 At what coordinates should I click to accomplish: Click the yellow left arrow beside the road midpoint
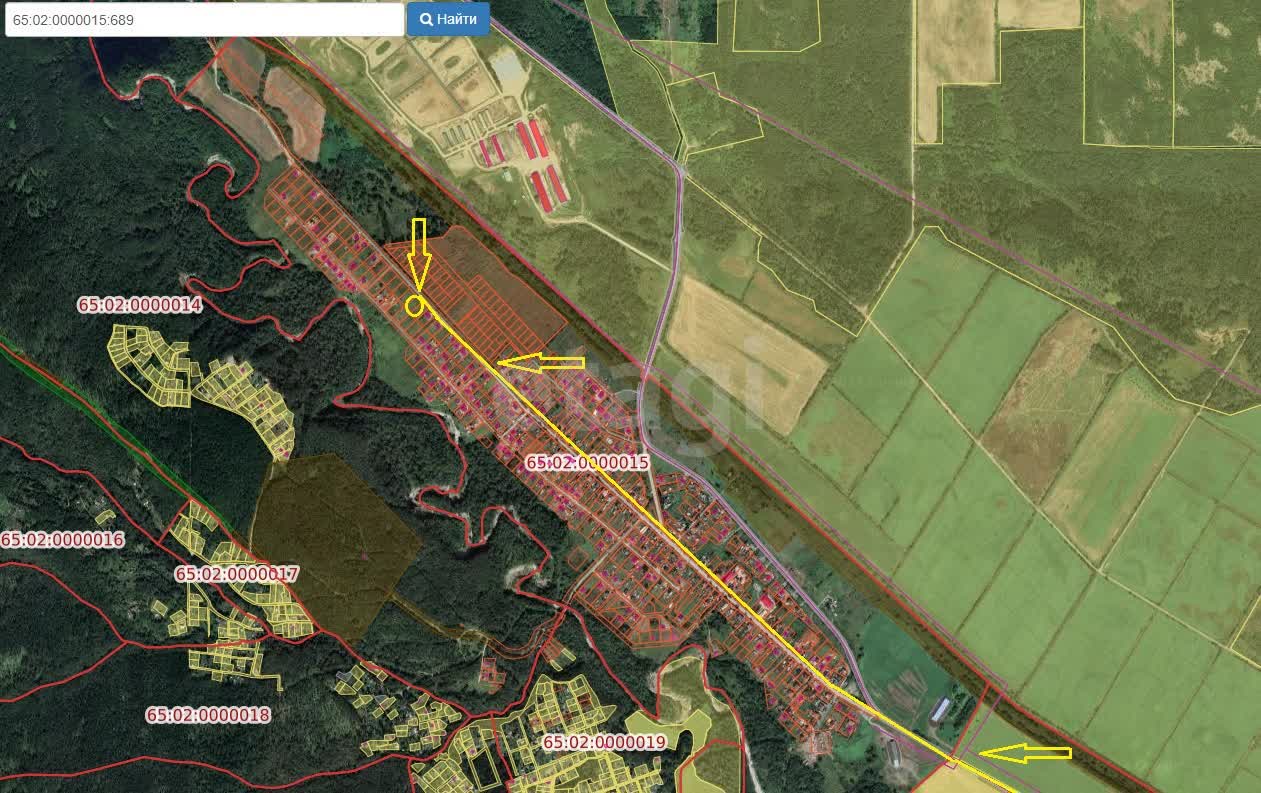[x=540, y=362]
